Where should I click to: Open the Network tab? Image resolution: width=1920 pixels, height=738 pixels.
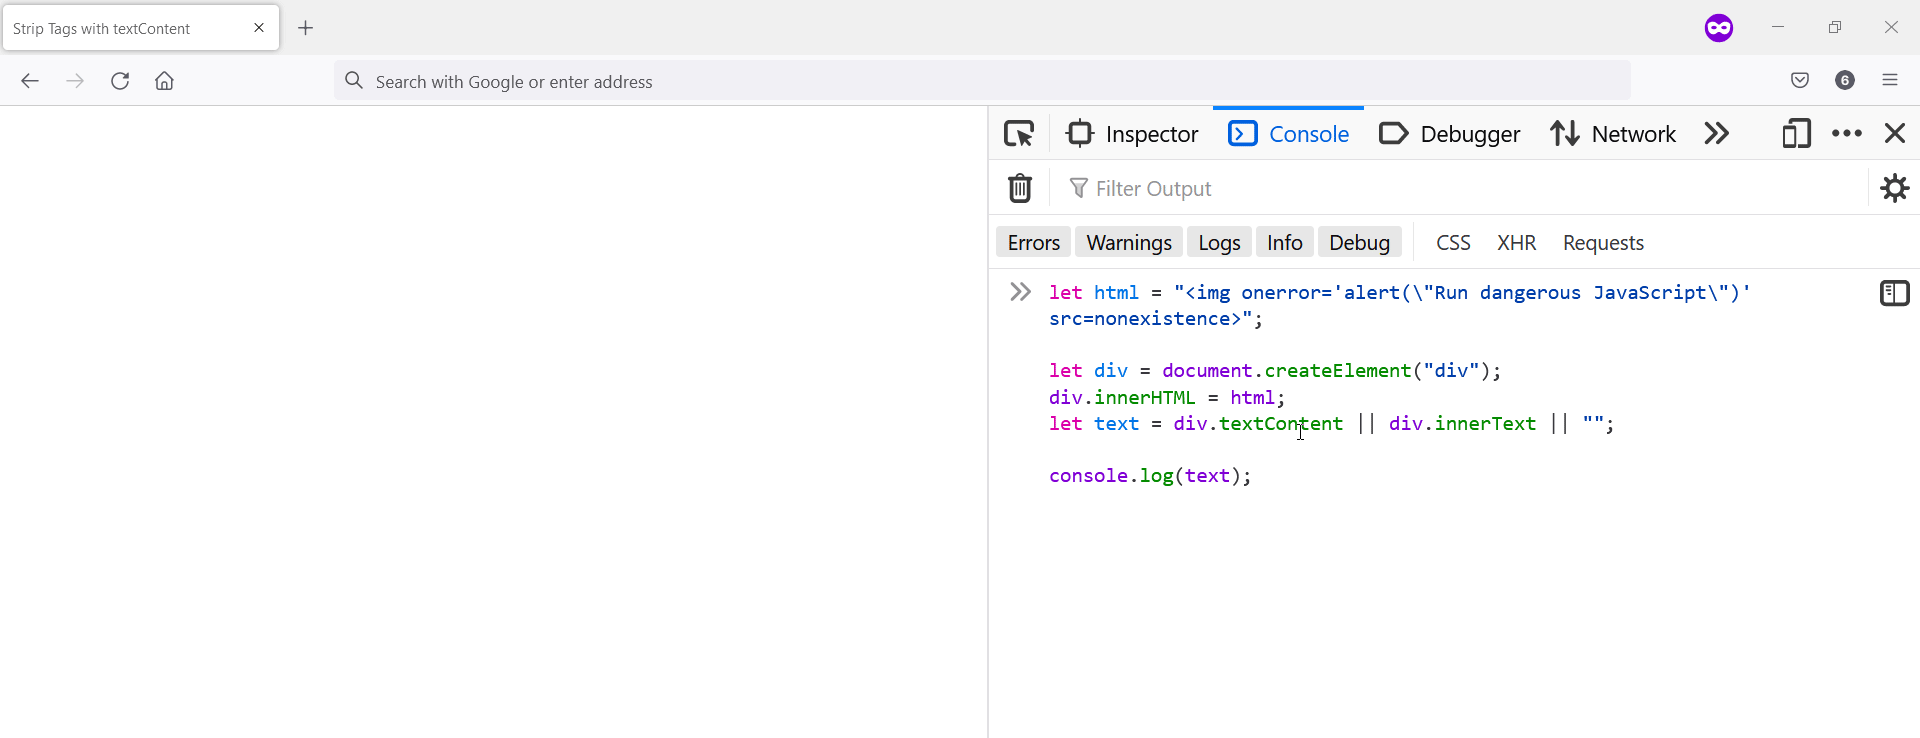tap(1613, 133)
